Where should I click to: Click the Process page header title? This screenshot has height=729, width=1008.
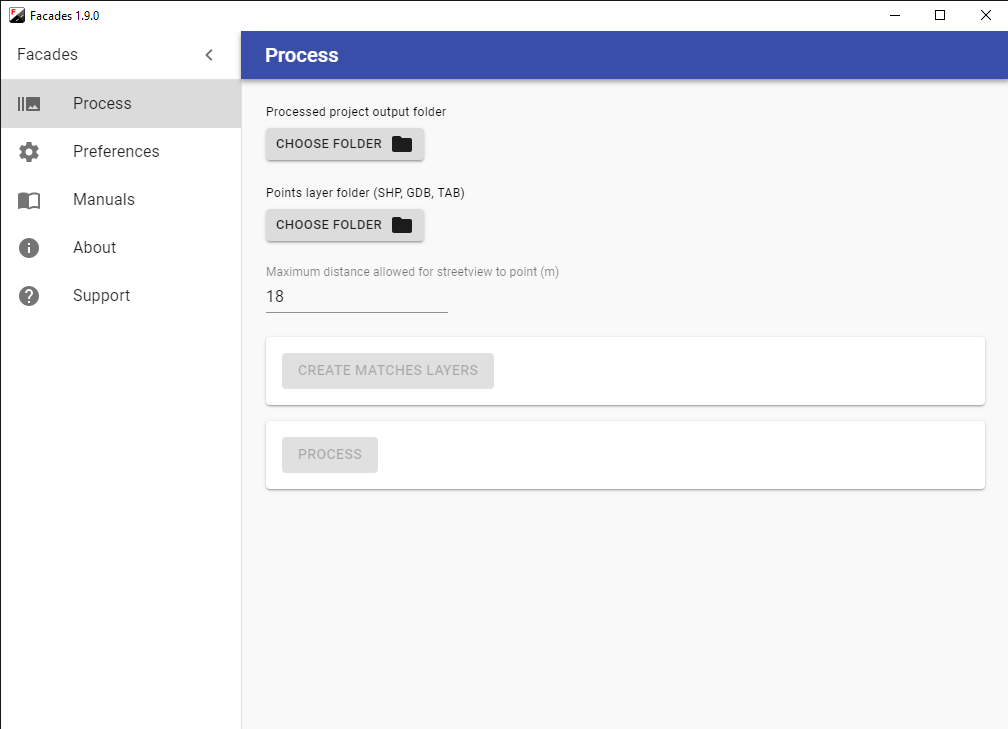pos(302,55)
